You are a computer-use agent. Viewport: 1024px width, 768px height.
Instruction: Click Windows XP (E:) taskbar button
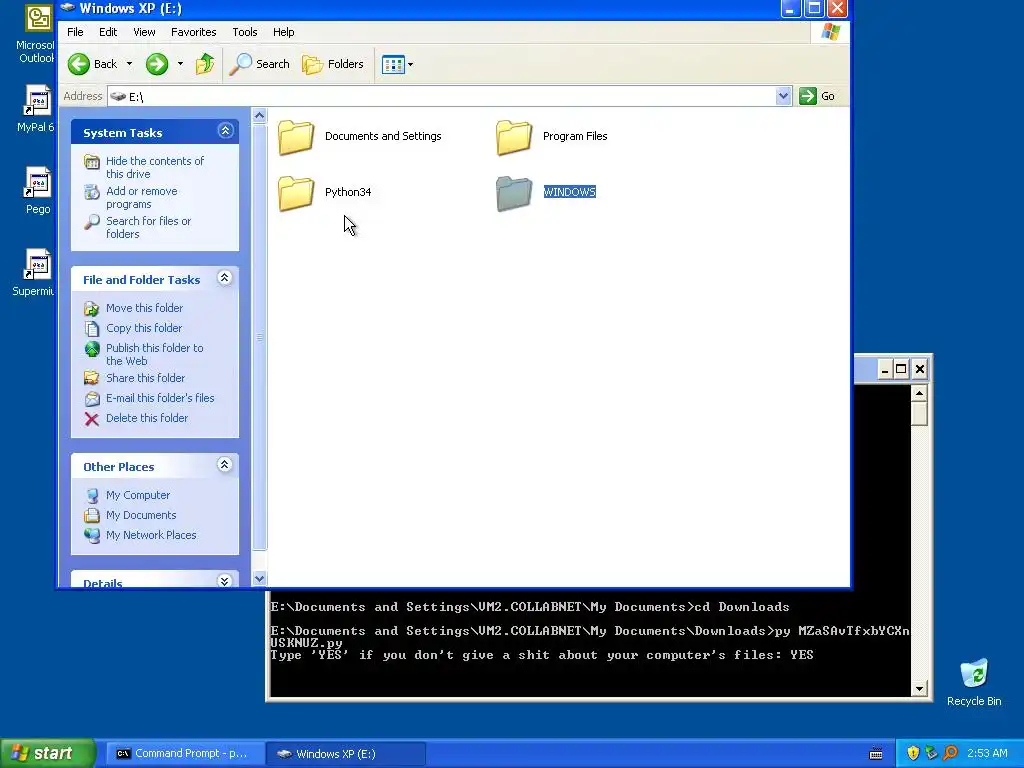[x=346, y=754]
